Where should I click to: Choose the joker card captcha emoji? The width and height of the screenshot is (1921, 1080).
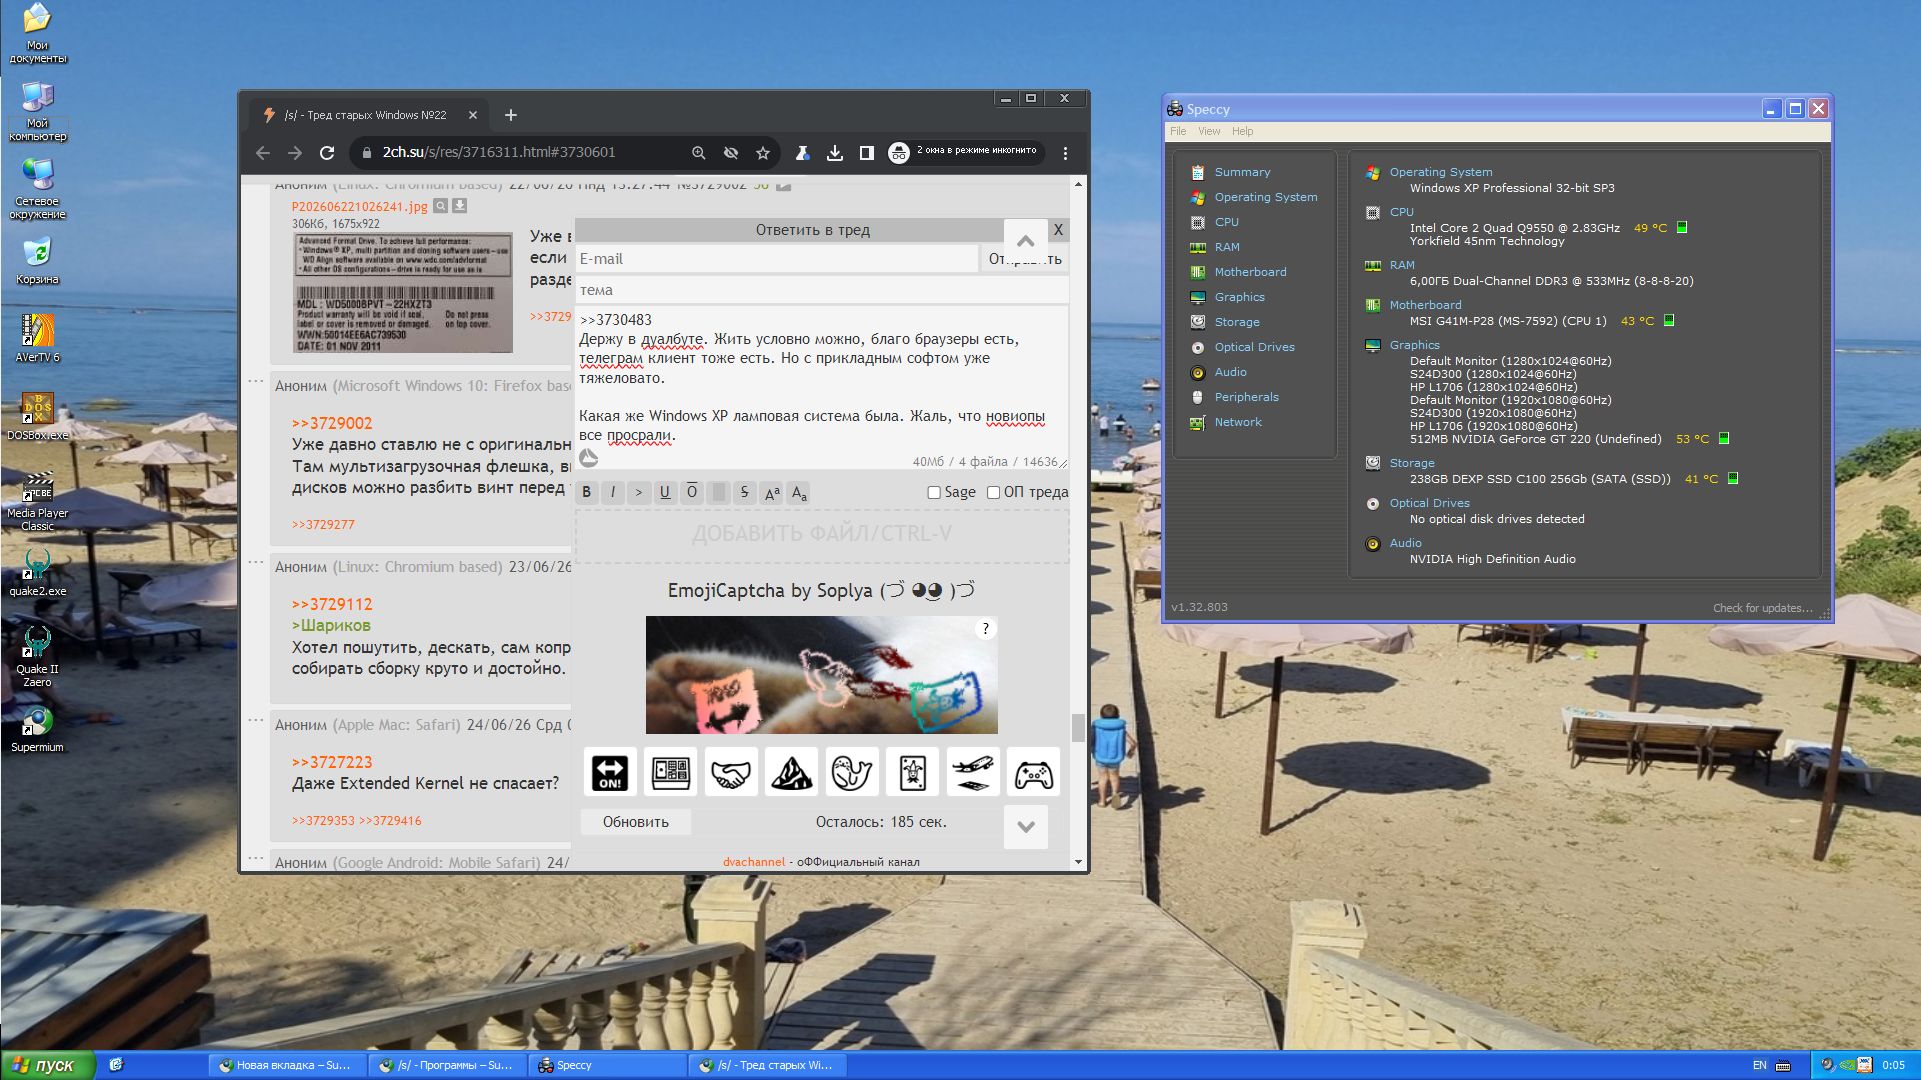[x=912, y=772]
